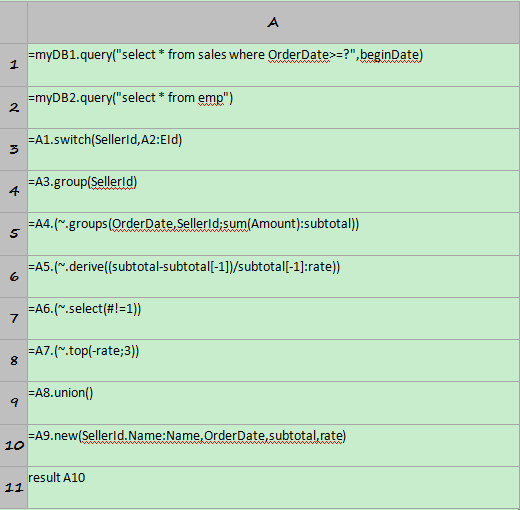The image size is (520, 510).
Task: Select row header 6
Action: point(14,277)
